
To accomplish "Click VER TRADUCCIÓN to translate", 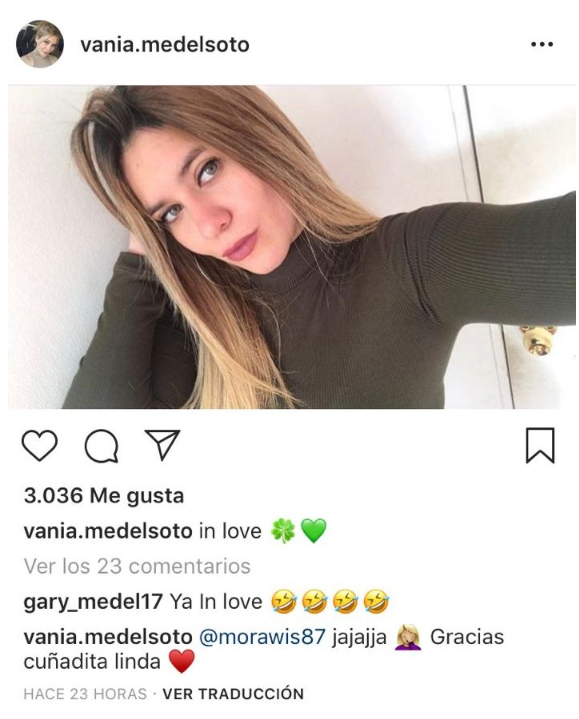I will (233, 693).
